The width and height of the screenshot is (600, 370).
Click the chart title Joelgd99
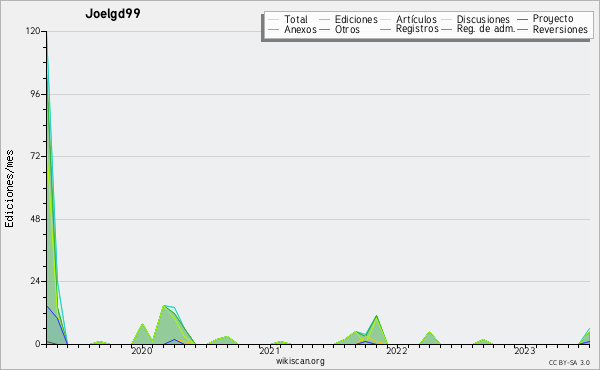[113, 14]
